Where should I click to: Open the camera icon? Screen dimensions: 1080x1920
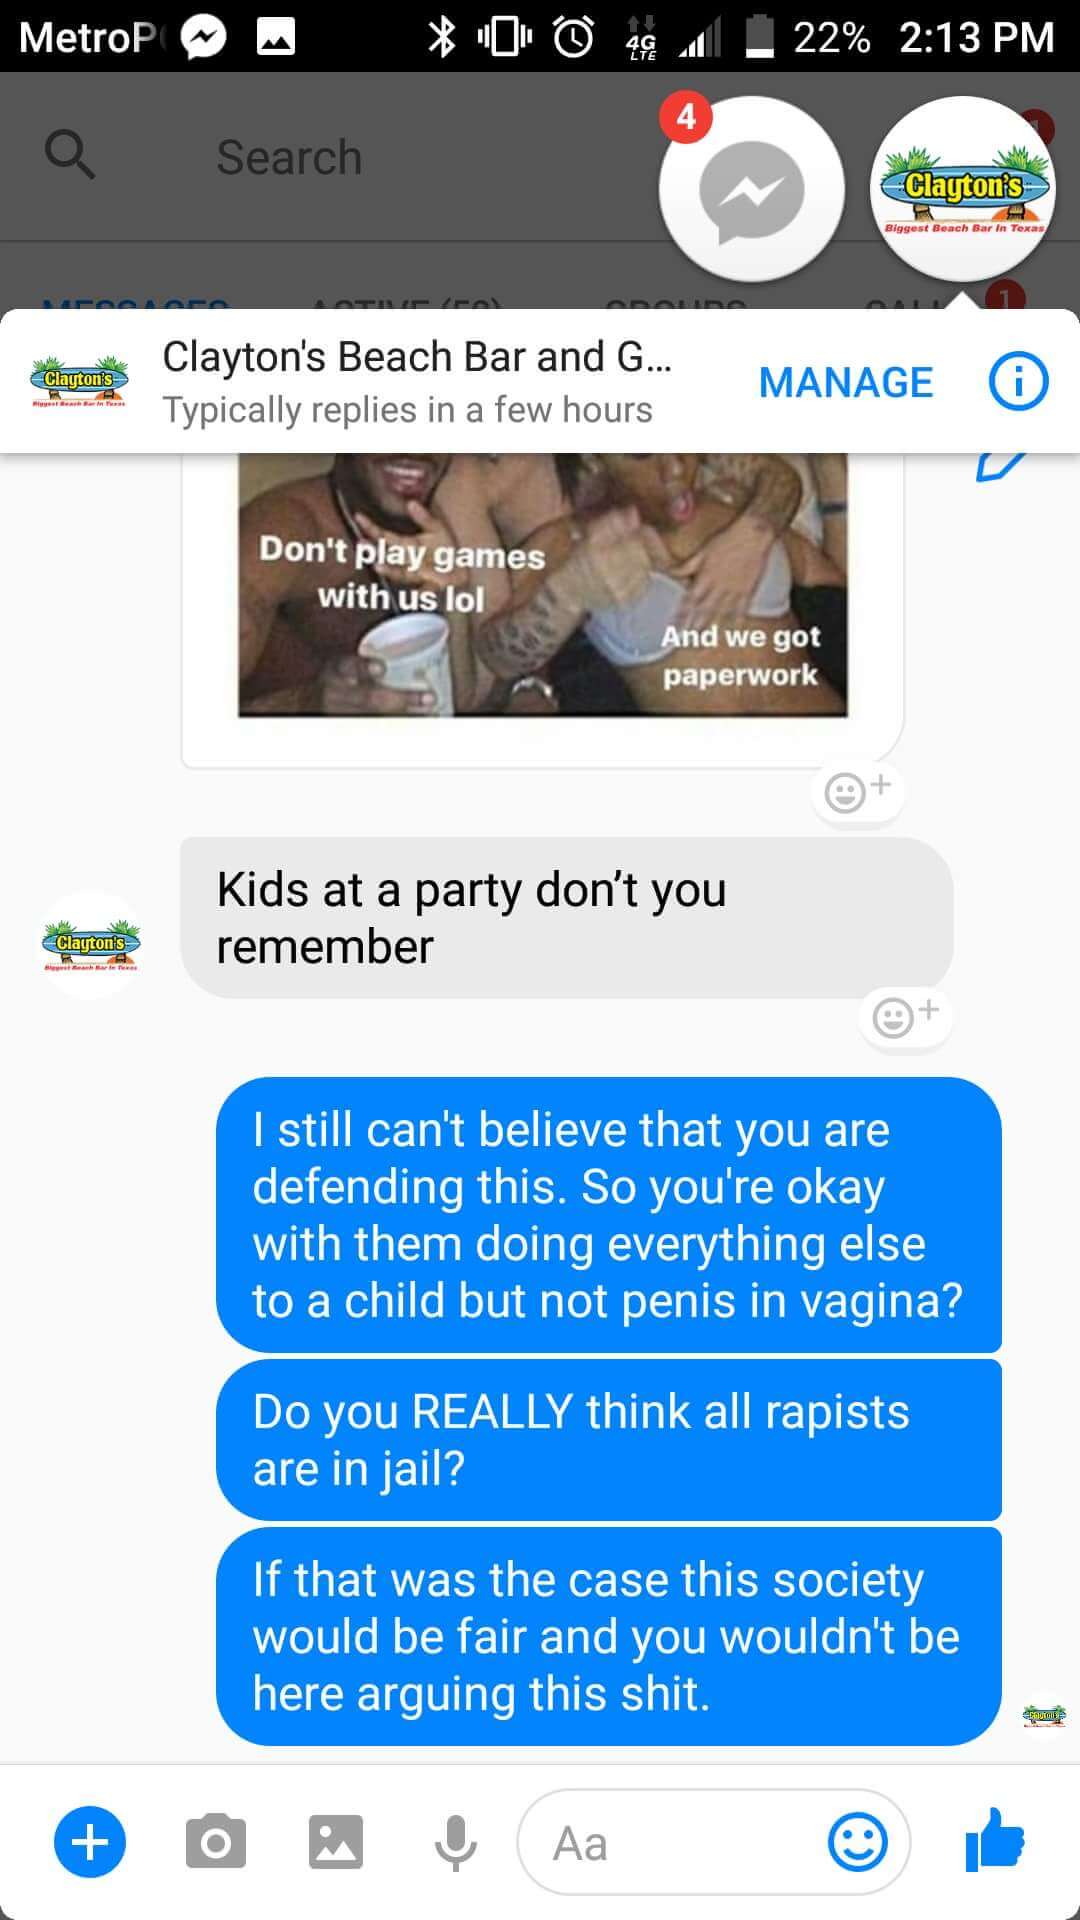point(215,1842)
